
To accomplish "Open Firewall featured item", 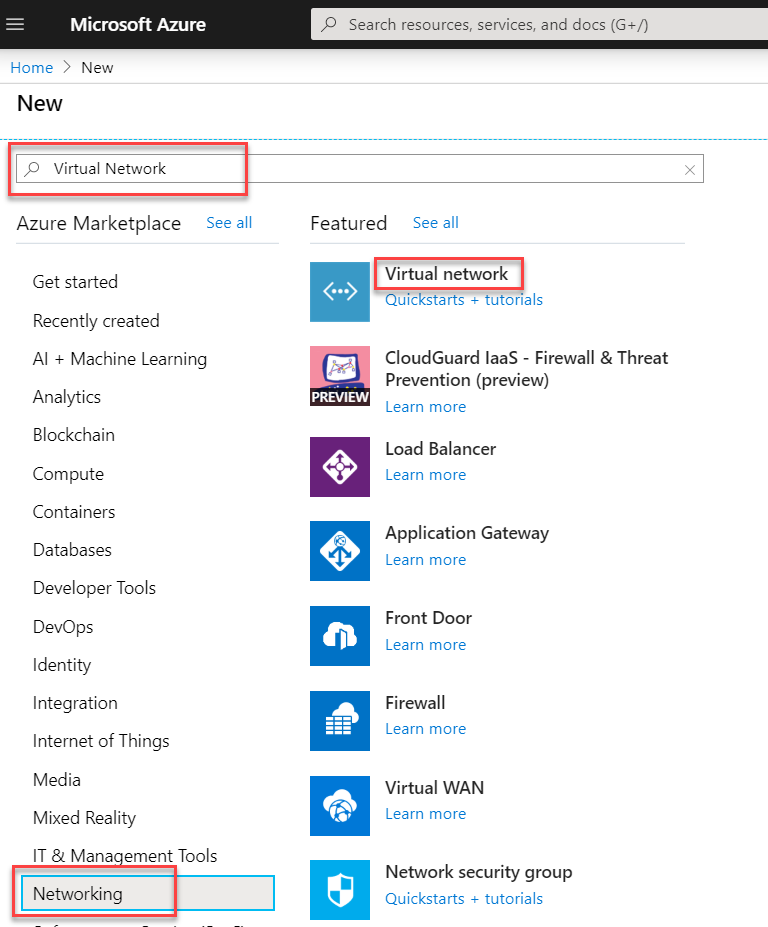I will 415,703.
